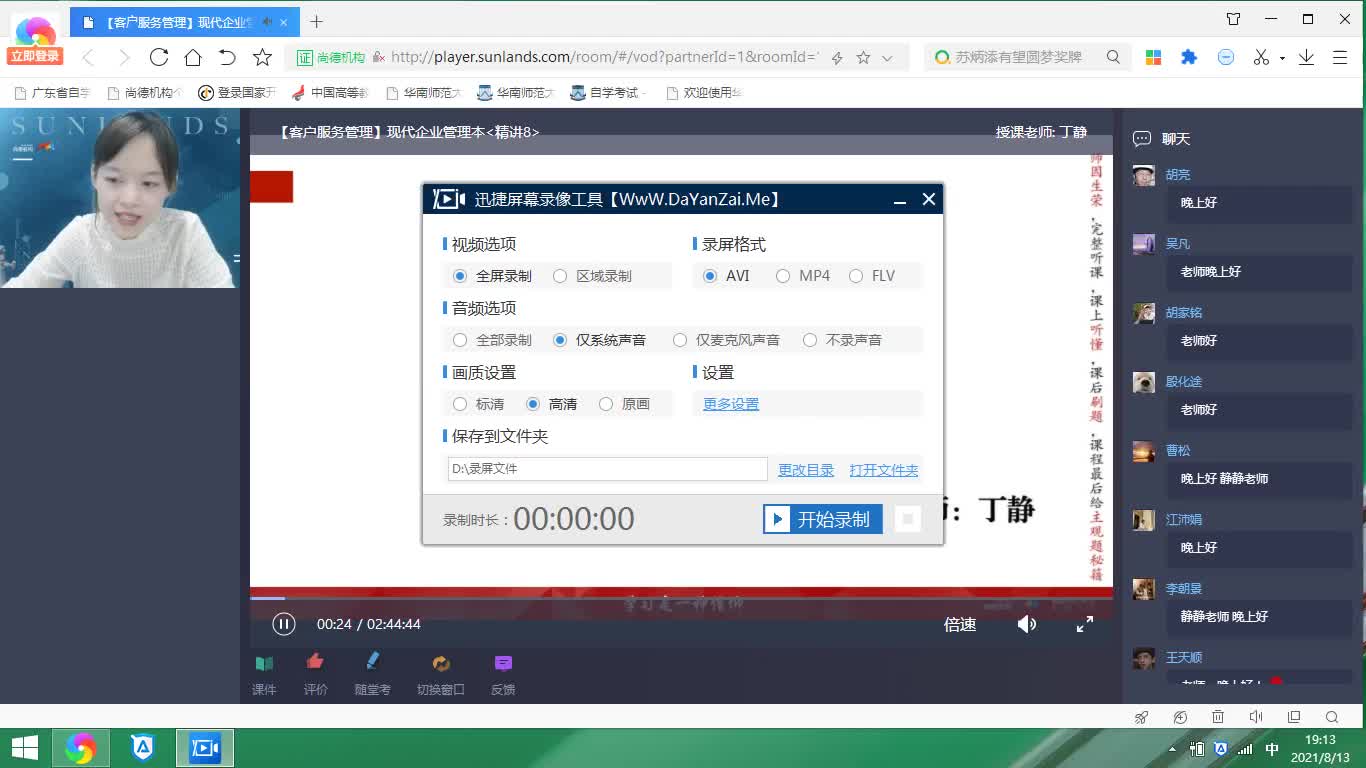Open the browser hamburger menu
This screenshot has height=768, width=1366.
point(1340,57)
